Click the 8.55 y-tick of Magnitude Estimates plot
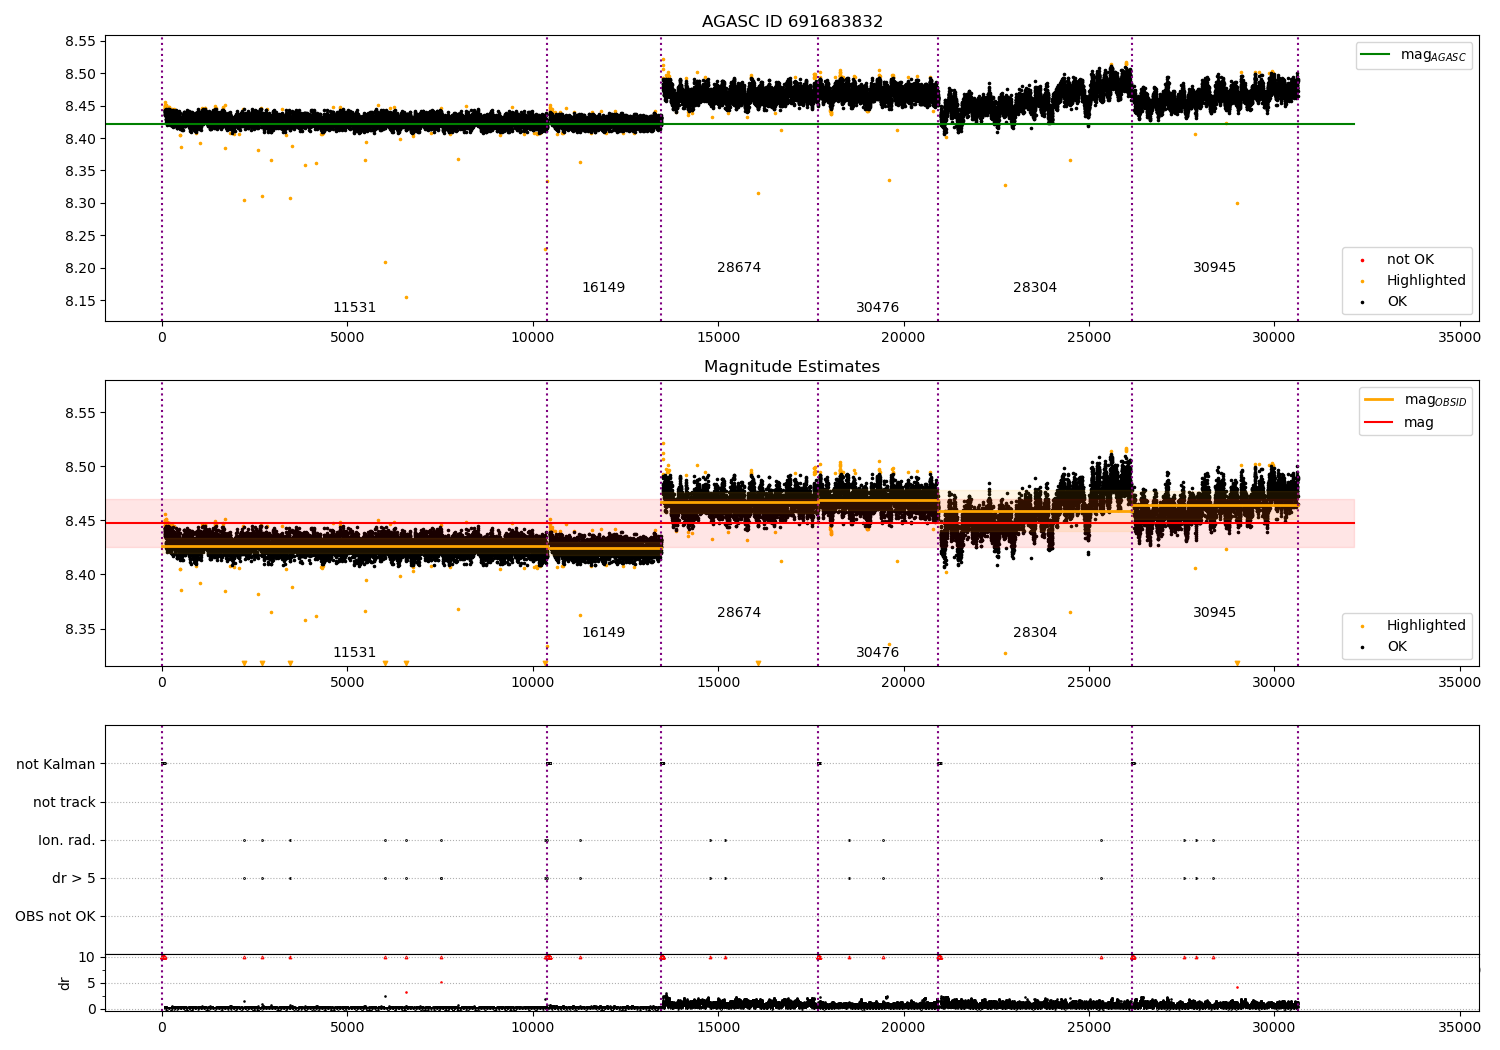 click(80, 413)
